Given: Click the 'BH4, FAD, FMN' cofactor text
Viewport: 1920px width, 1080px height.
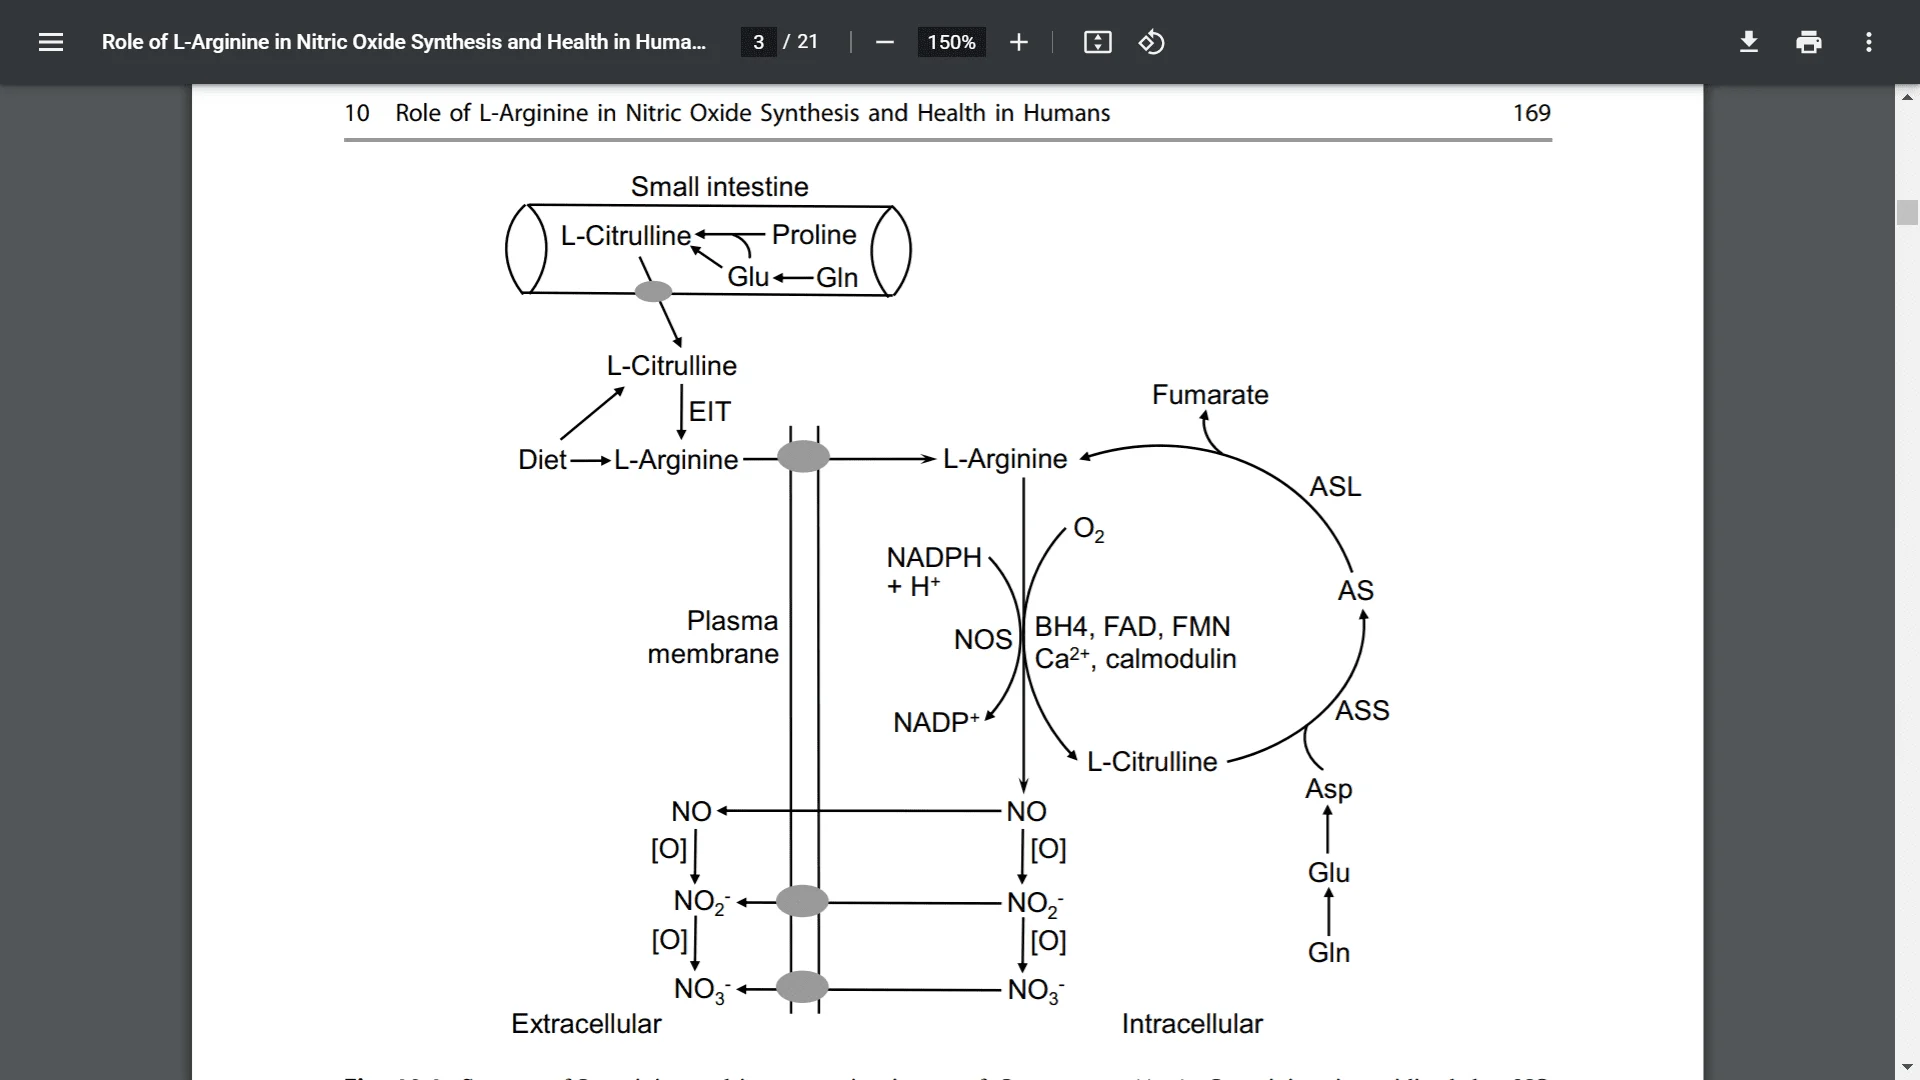Looking at the screenshot, I should coord(1132,627).
